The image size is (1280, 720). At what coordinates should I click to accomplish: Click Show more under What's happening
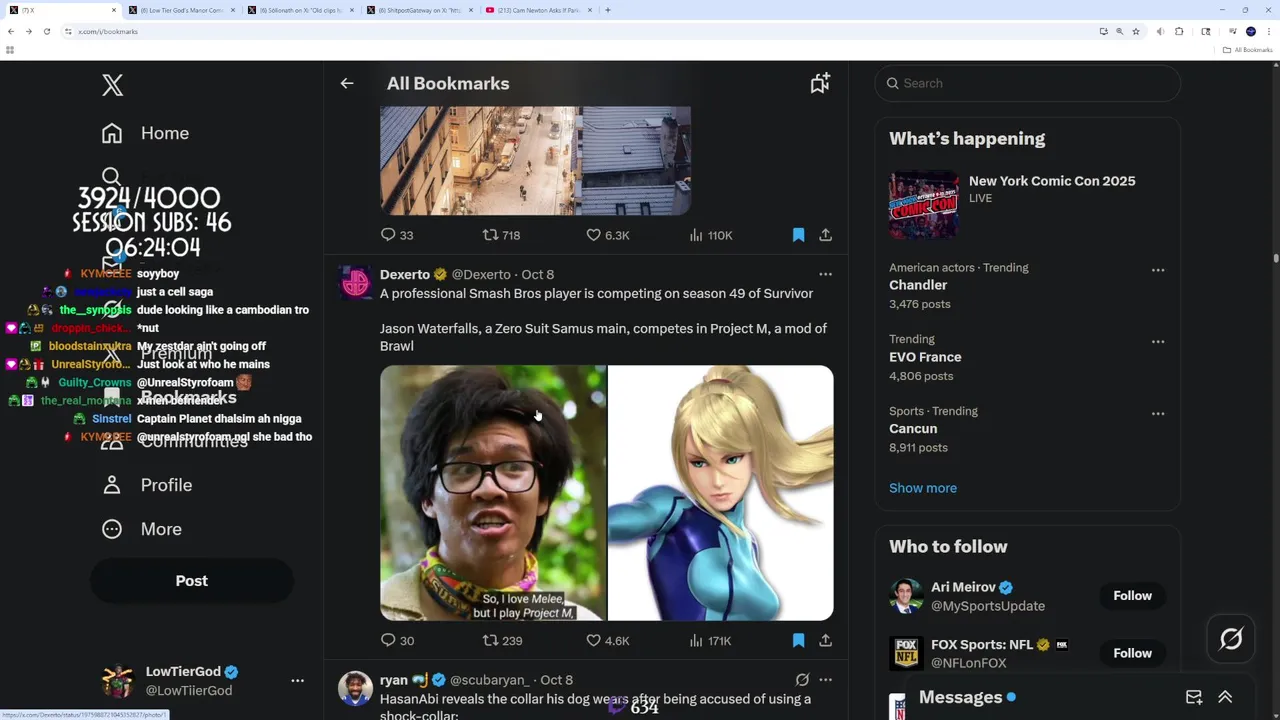point(923,488)
